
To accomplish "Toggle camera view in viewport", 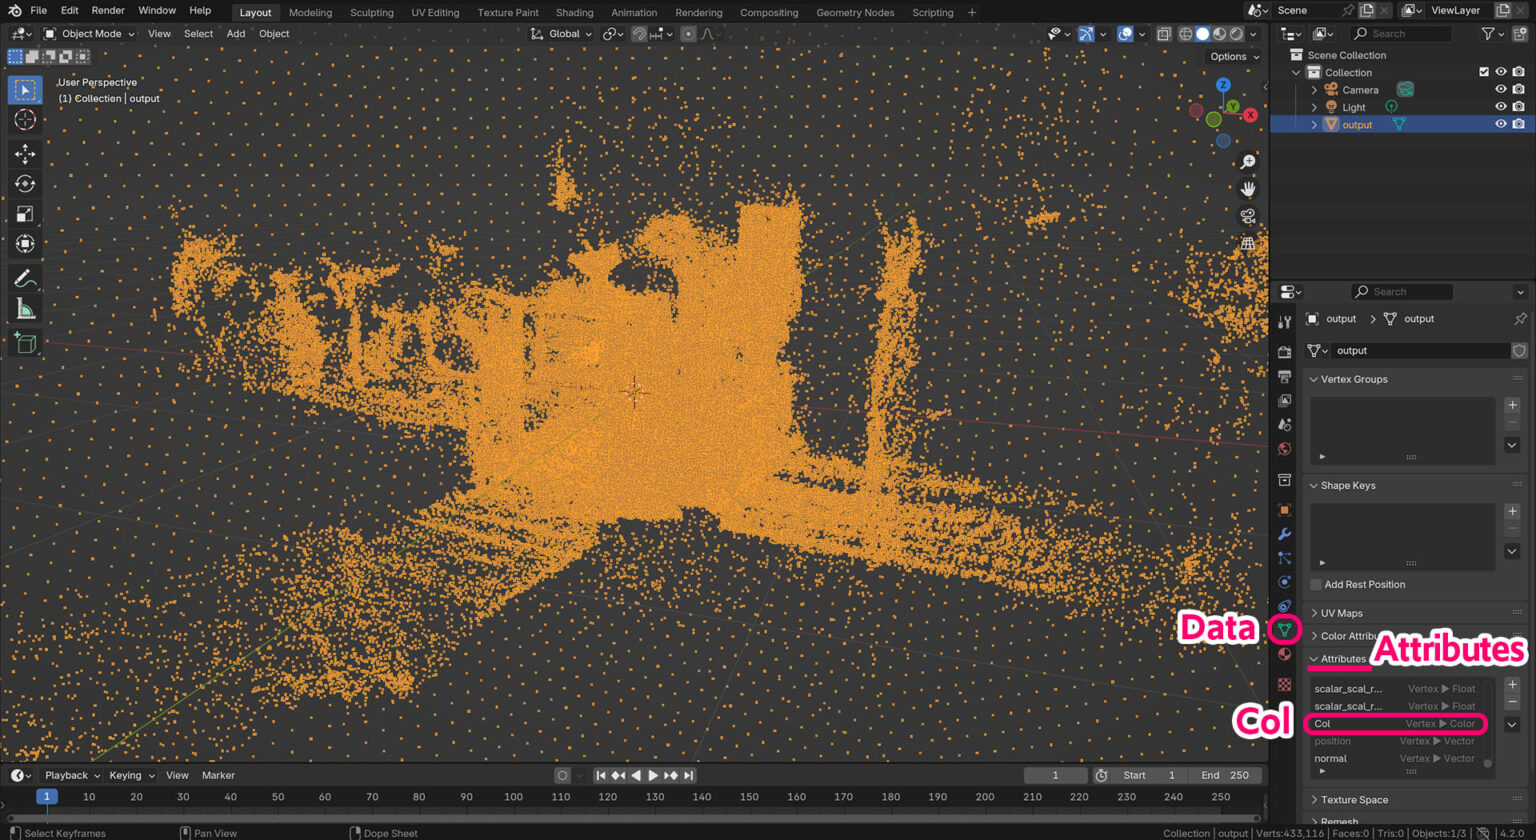I will click(x=1248, y=216).
